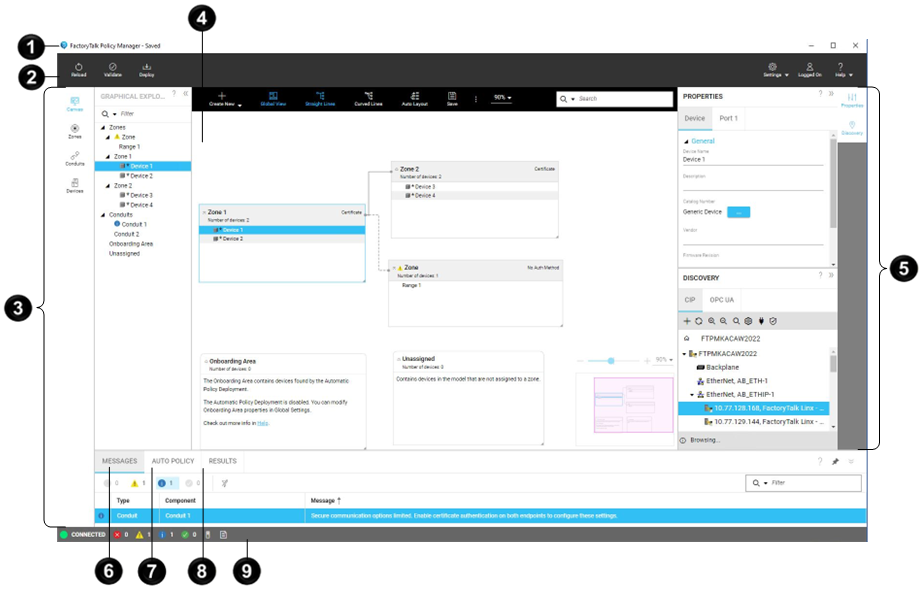Open the Properties side tab icon

[x=852, y=99]
